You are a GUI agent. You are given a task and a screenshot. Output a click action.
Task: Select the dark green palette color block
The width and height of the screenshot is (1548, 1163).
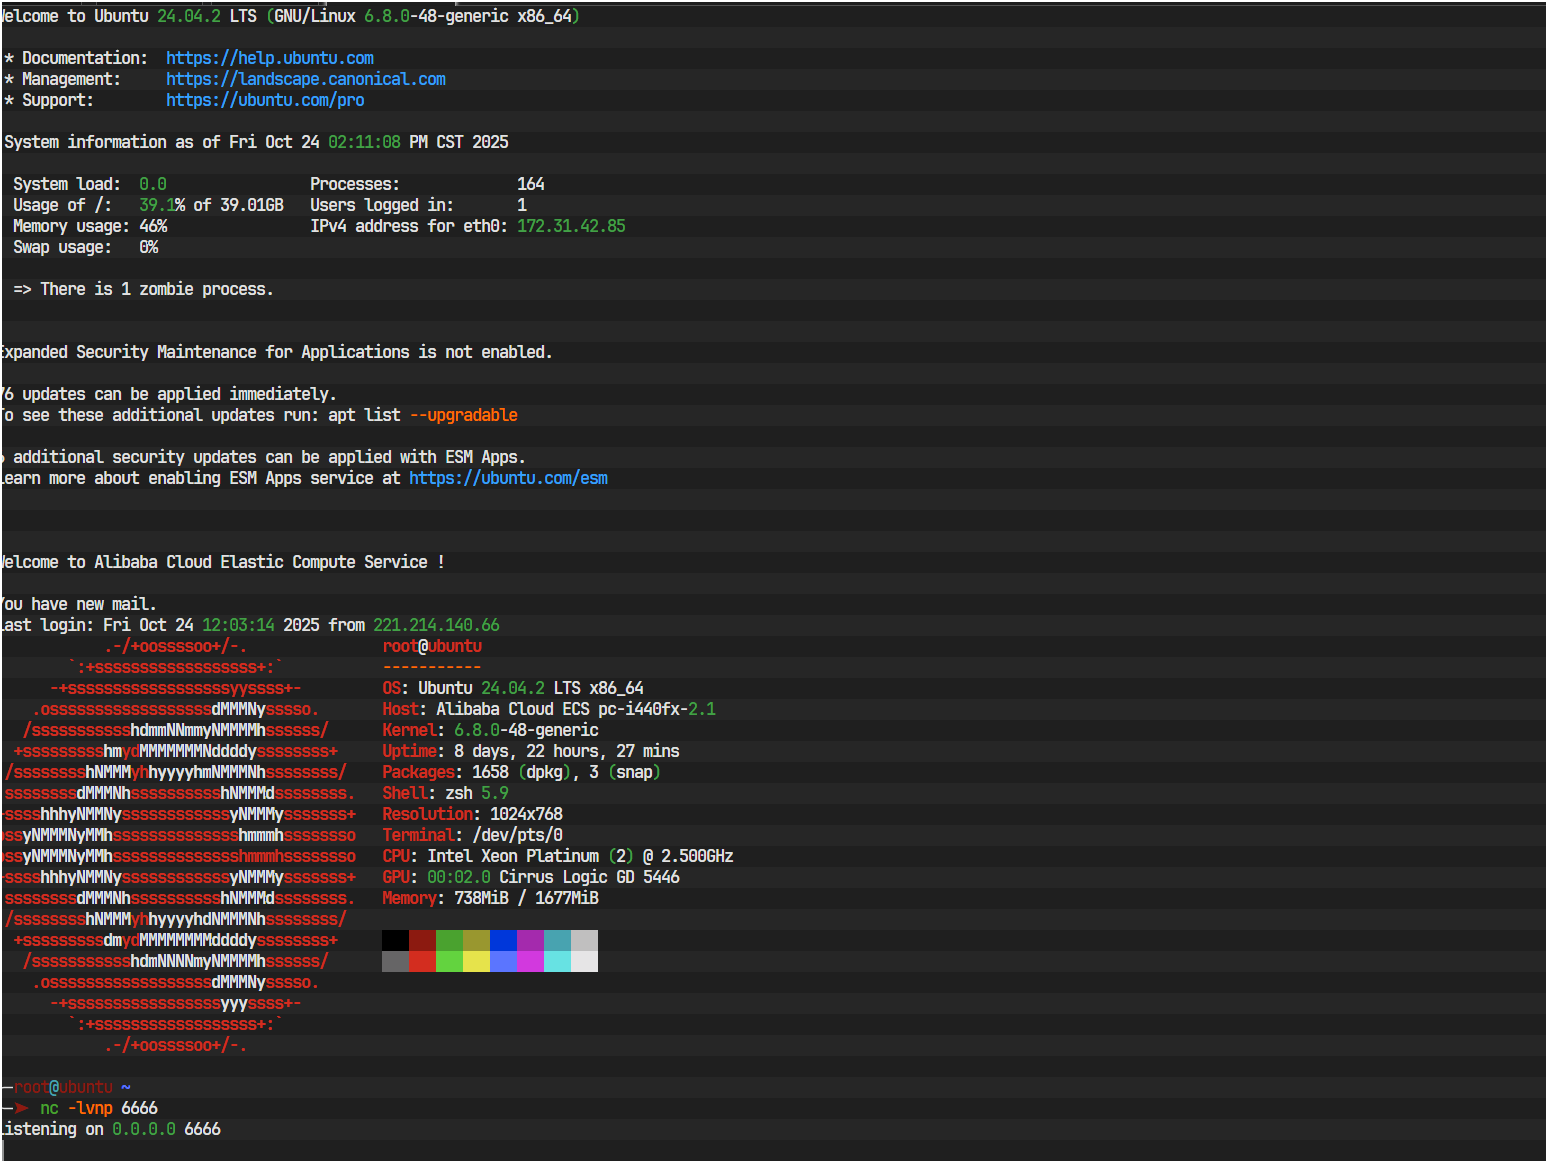pyautogui.click(x=449, y=940)
